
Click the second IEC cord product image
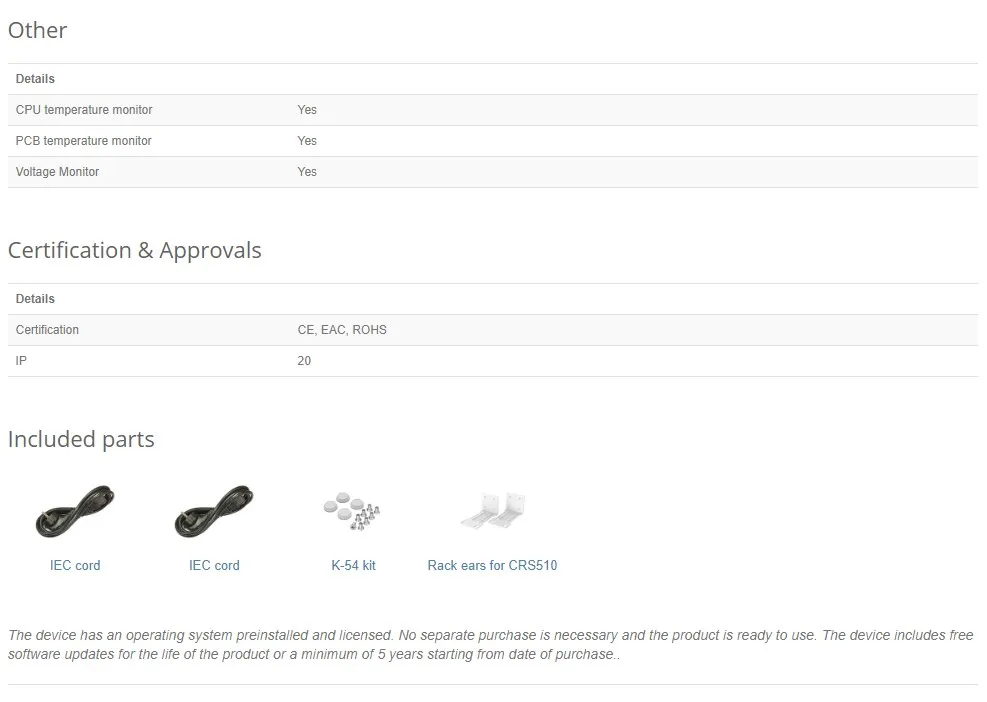point(214,512)
